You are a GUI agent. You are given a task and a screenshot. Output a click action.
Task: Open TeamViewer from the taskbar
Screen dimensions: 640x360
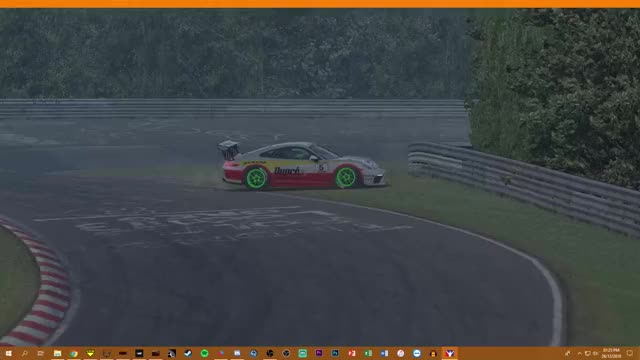[x=417, y=353]
